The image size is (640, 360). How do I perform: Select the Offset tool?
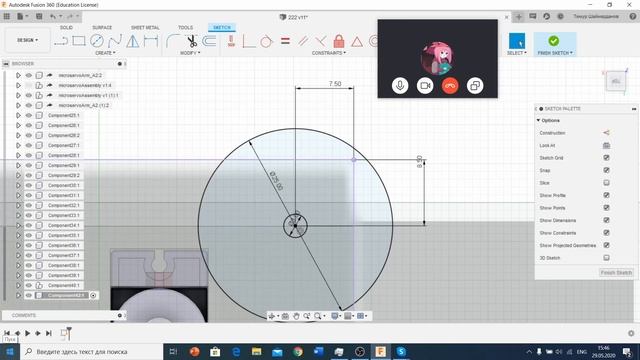click(209, 41)
